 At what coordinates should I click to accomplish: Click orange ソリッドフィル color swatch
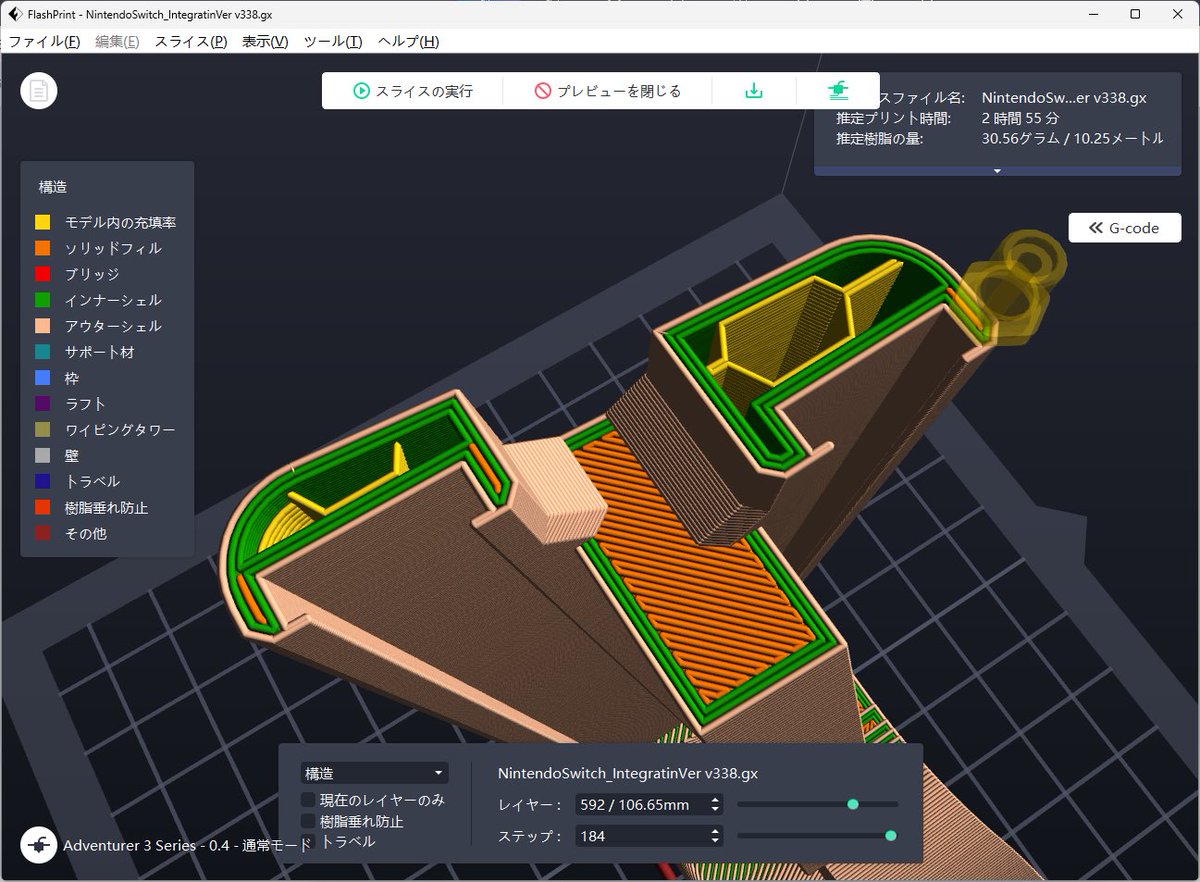pos(42,248)
